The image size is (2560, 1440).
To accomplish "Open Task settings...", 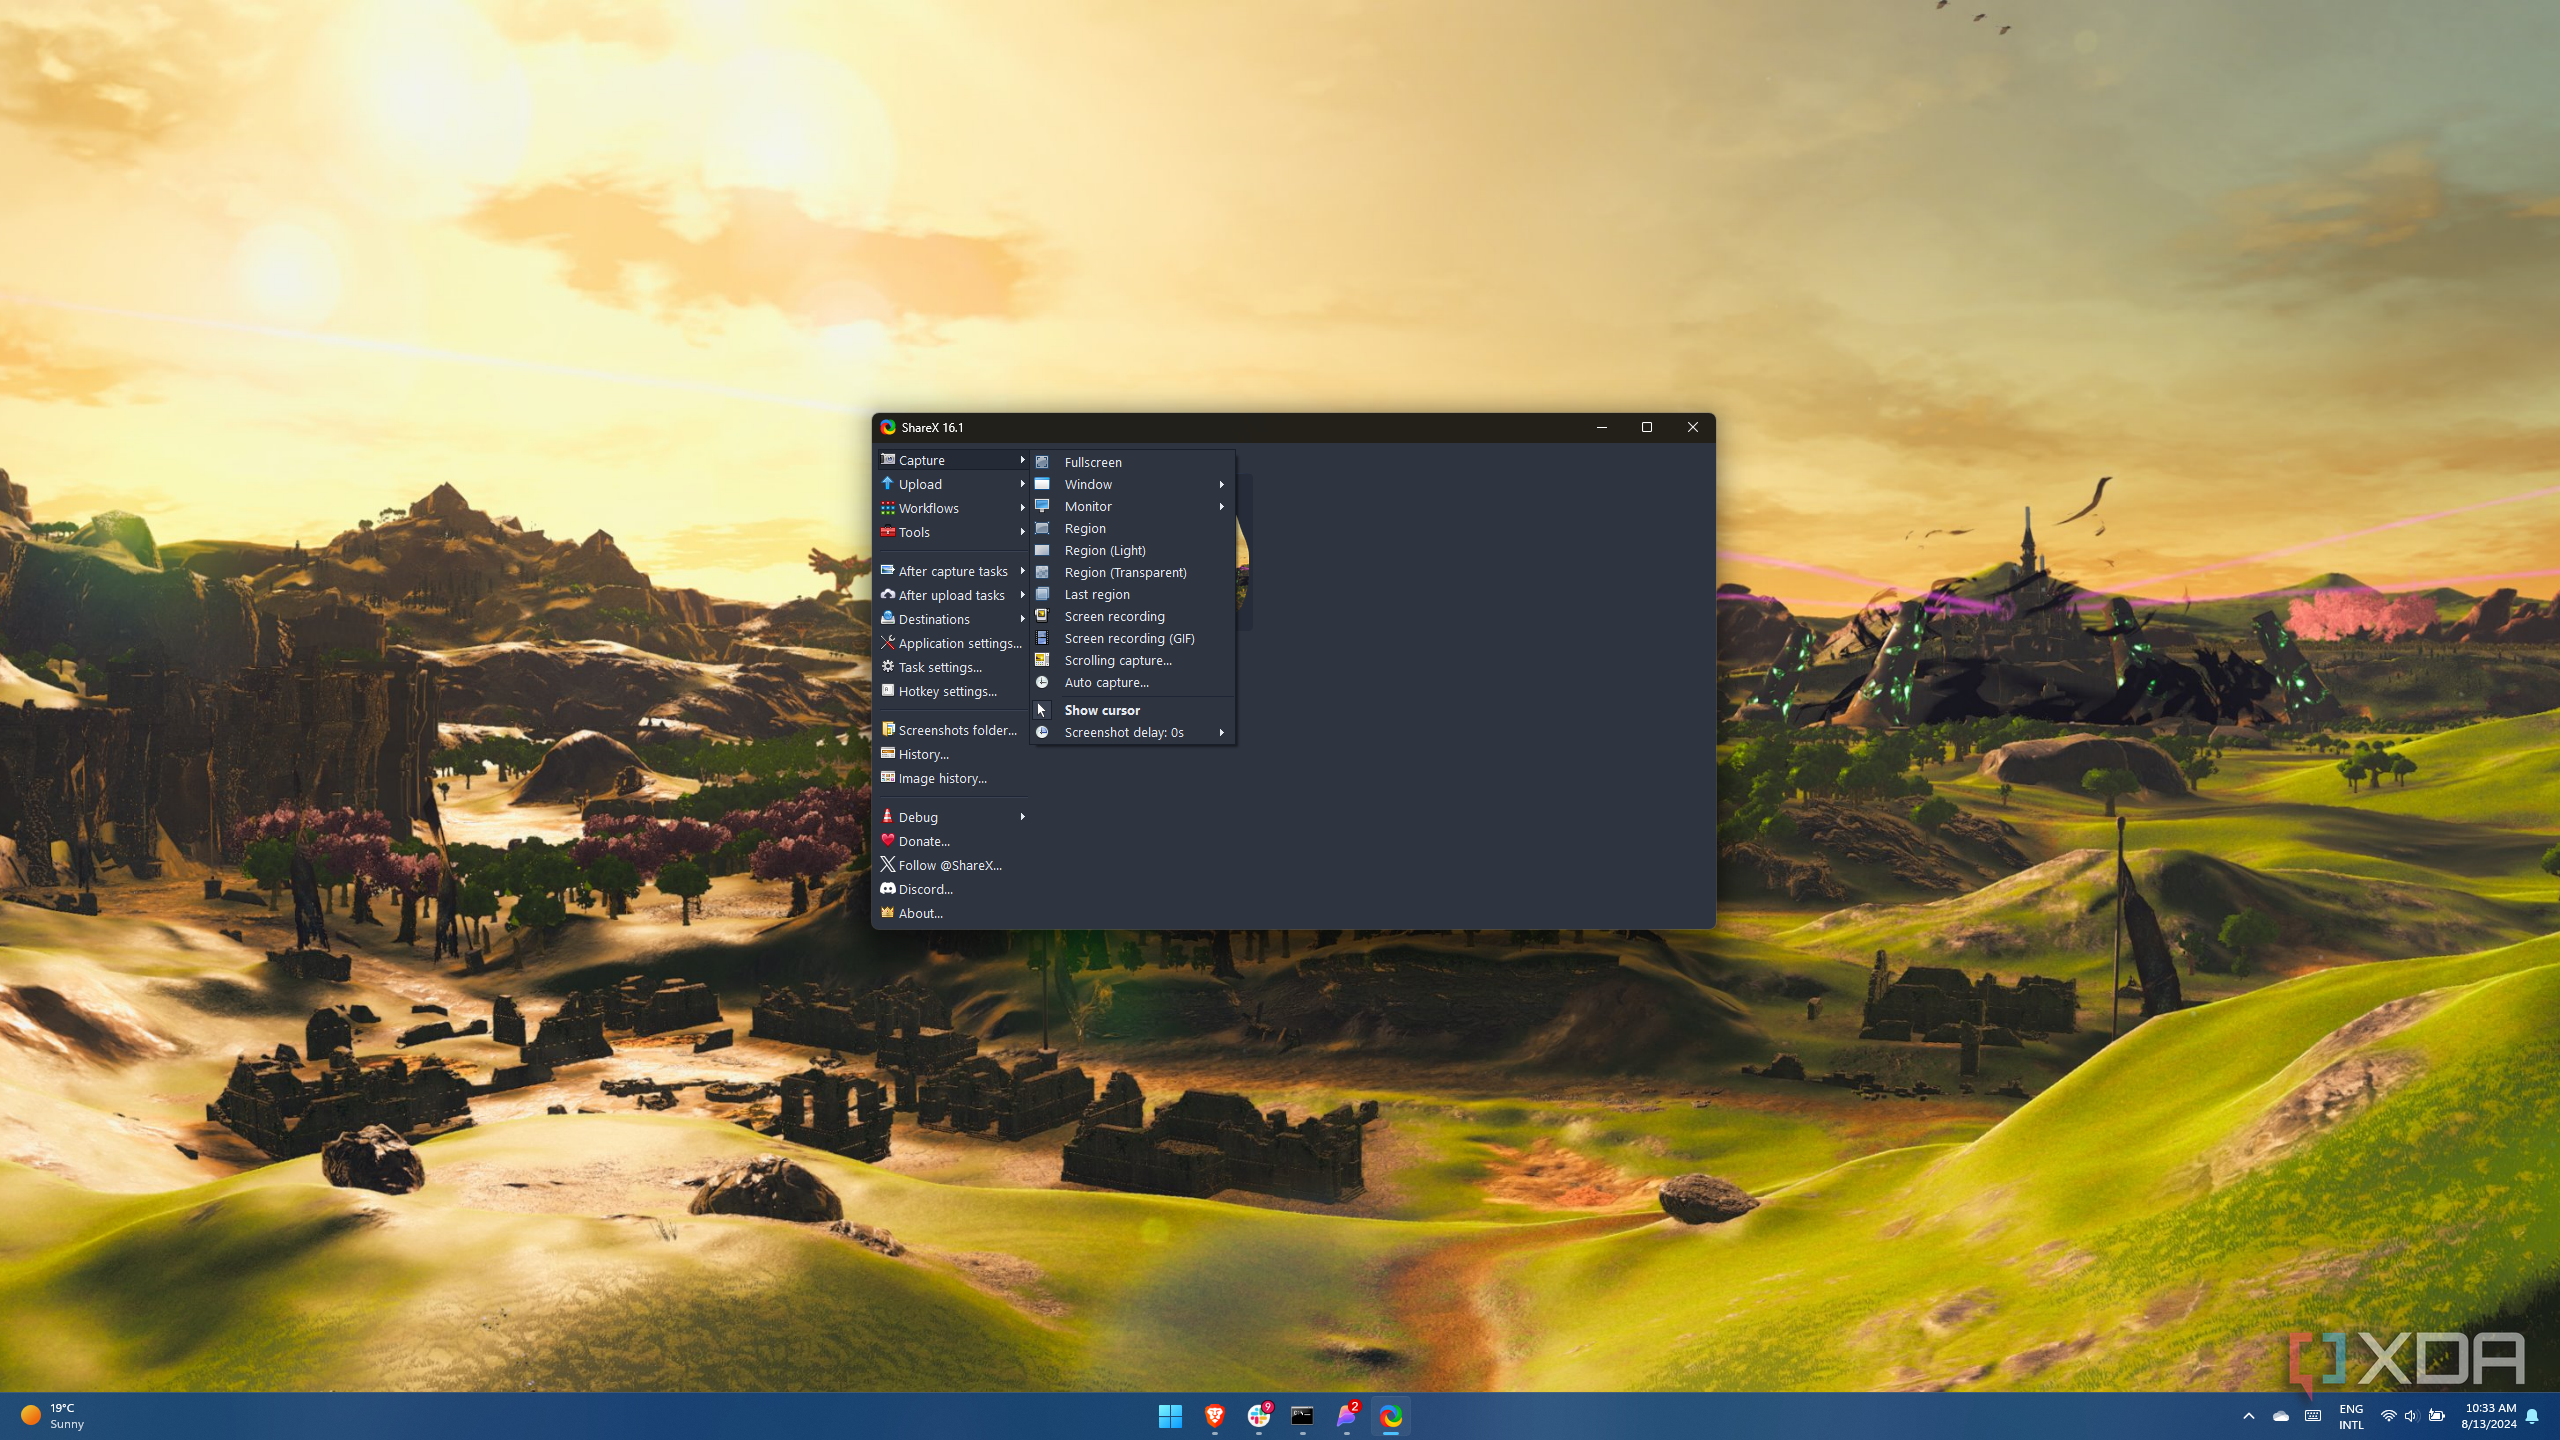I will click(953, 667).
